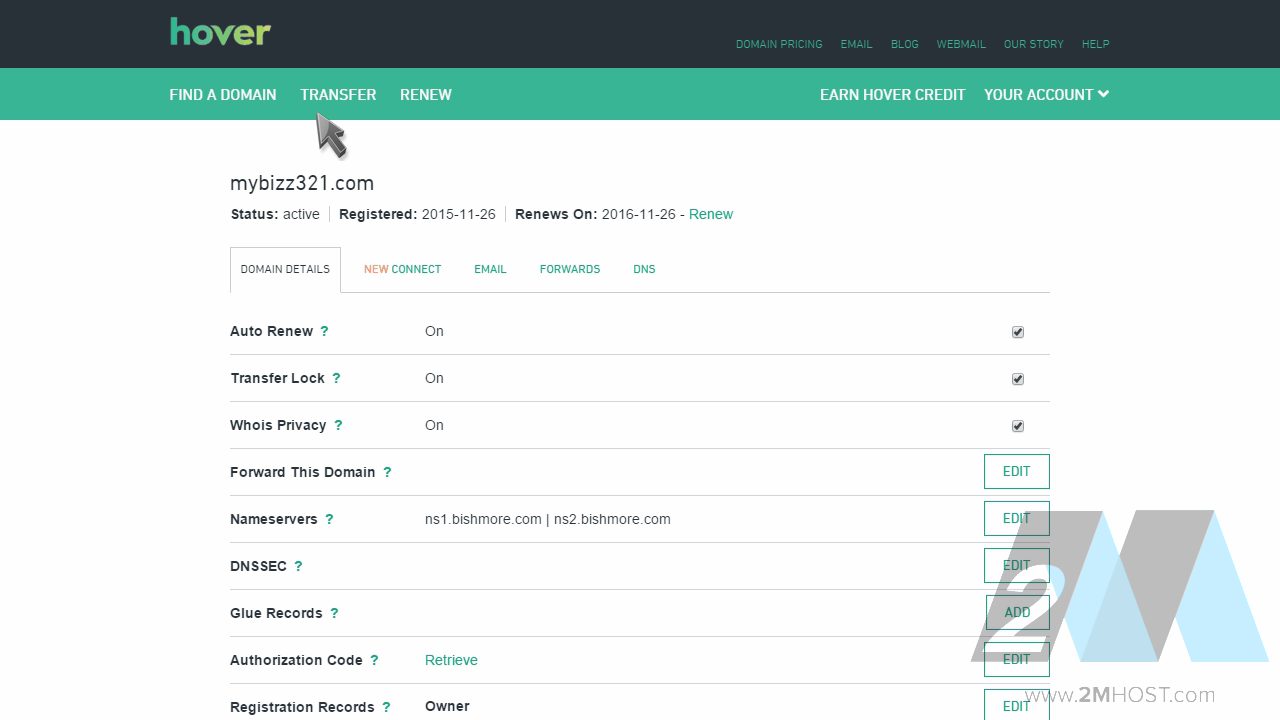Toggle the Auto Renew checkbox

[1018, 332]
